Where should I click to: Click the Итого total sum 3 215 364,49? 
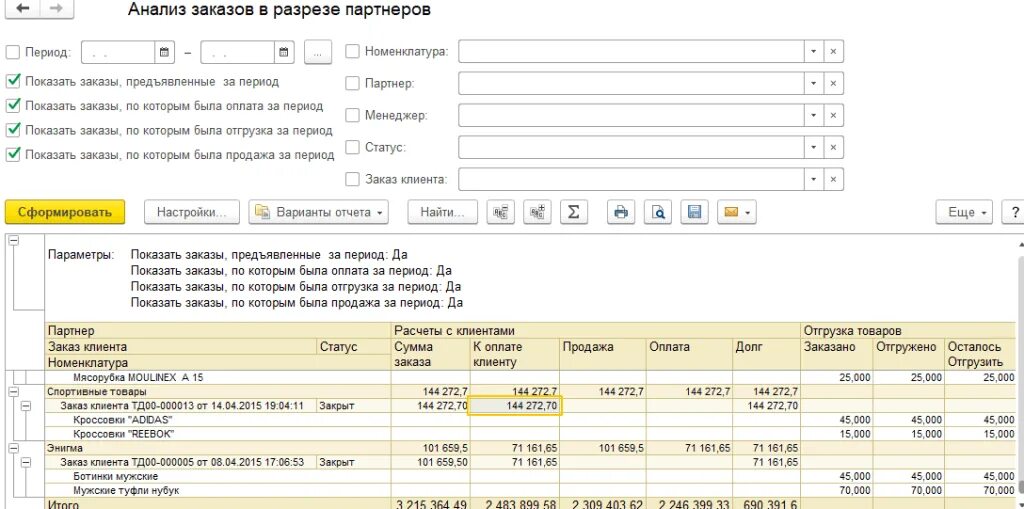(432, 505)
